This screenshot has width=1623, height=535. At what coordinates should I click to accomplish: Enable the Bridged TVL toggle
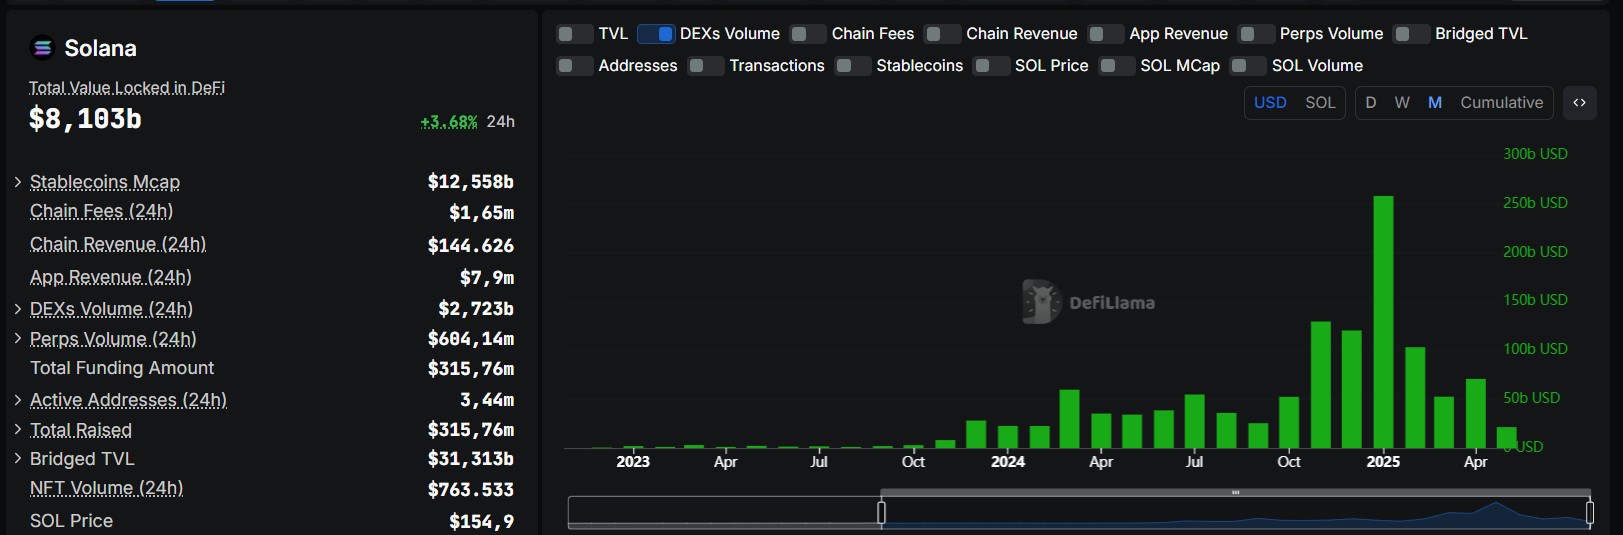click(x=1411, y=34)
